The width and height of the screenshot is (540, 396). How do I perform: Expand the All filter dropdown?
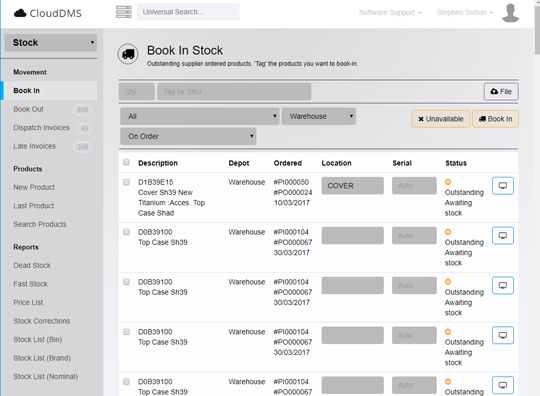pyautogui.click(x=200, y=116)
